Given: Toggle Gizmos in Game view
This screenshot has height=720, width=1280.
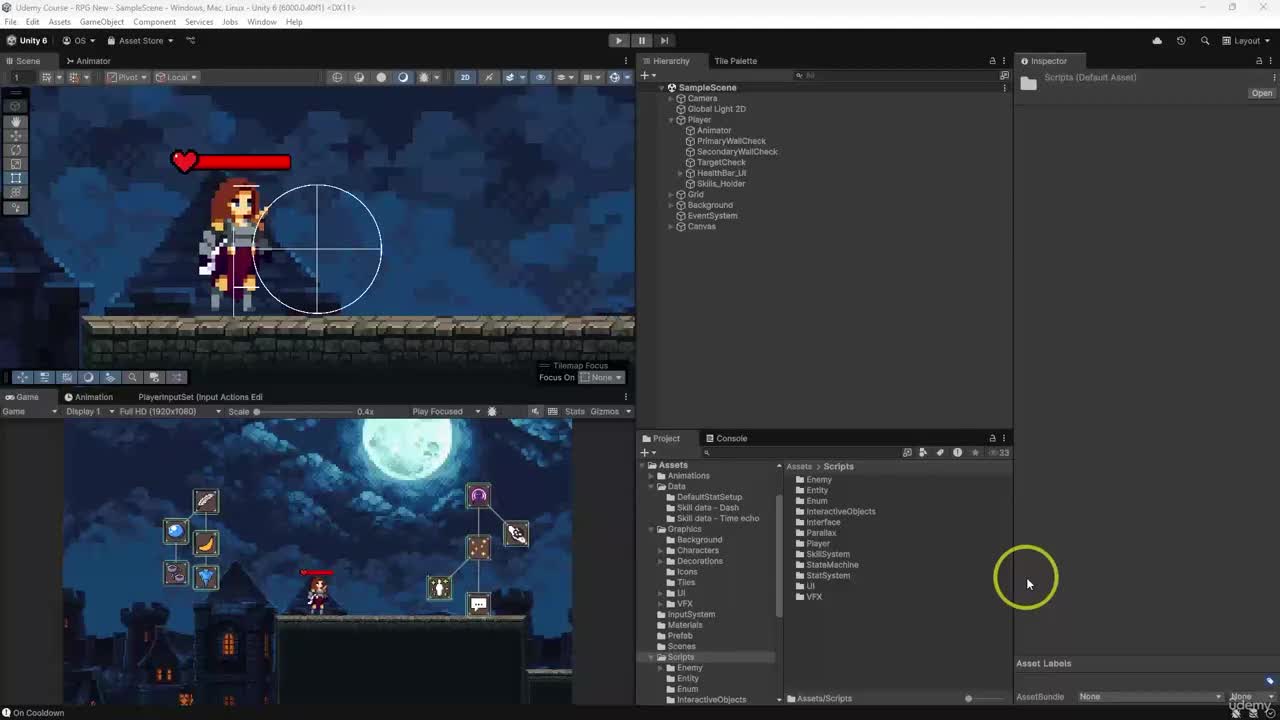Looking at the screenshot, I should coord(605,411).
